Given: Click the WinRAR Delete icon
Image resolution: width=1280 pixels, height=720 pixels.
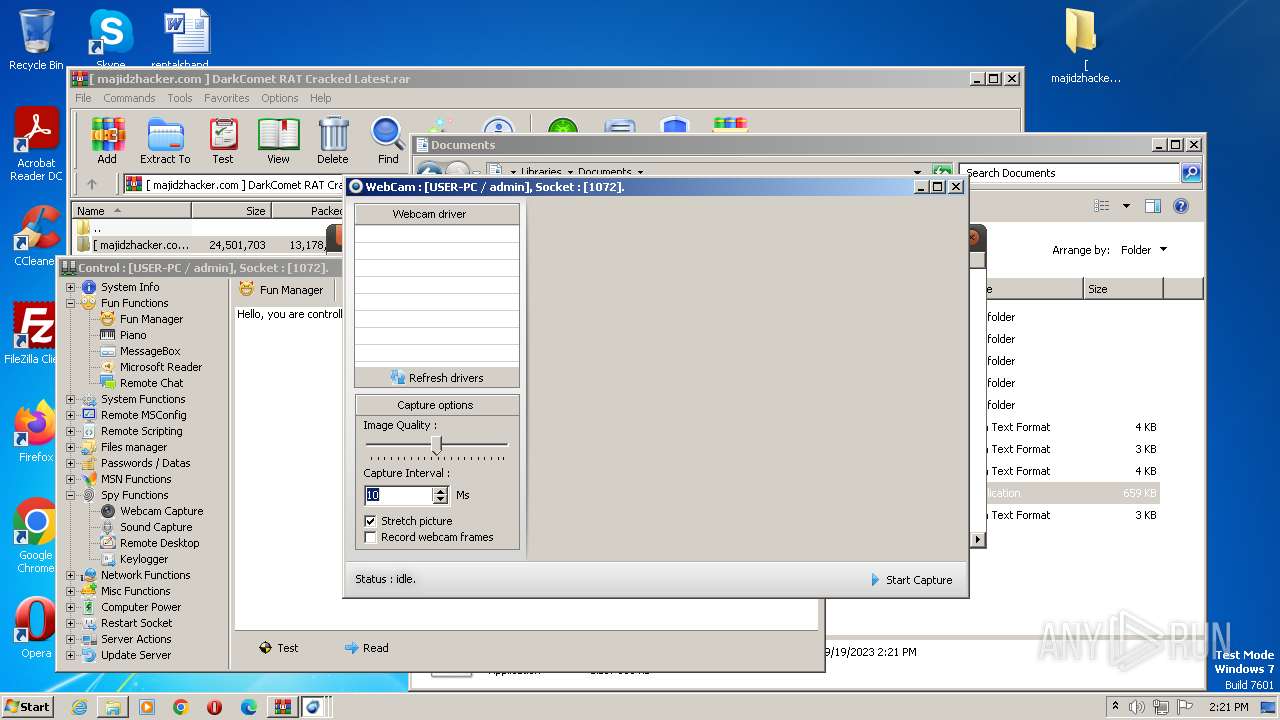Looking at the screenshot, I should point(333,141).
